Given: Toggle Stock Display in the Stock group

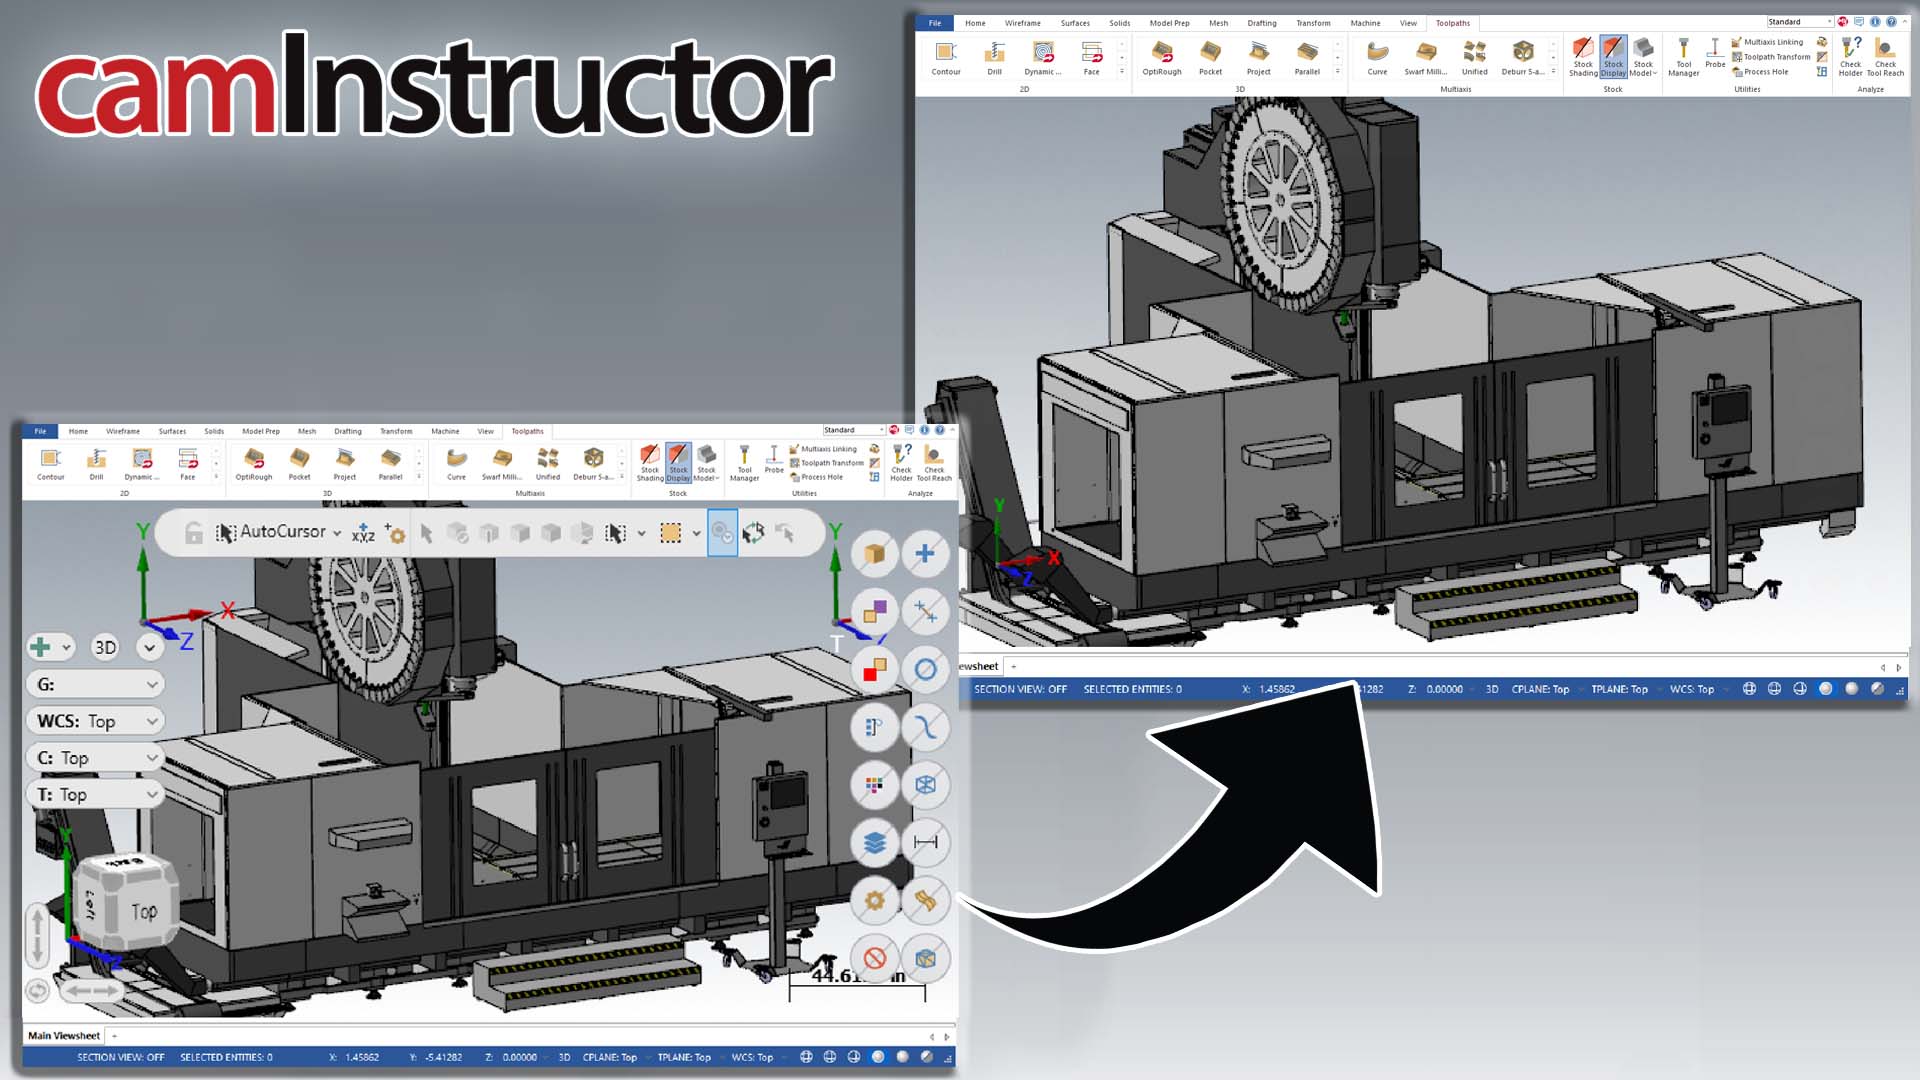Looking at the screenshot, I should coord(678,463).
